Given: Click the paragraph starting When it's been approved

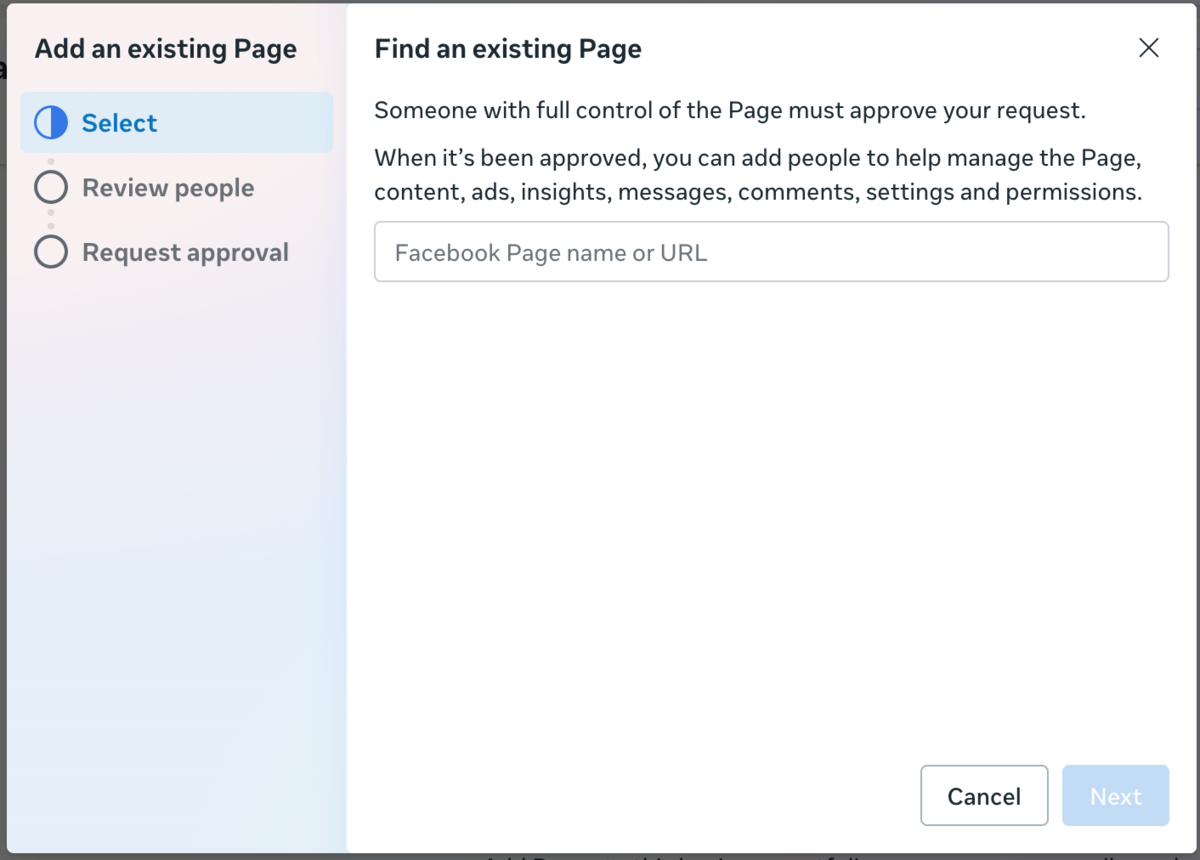Looking at the screenshot, I should click(758, 175).
